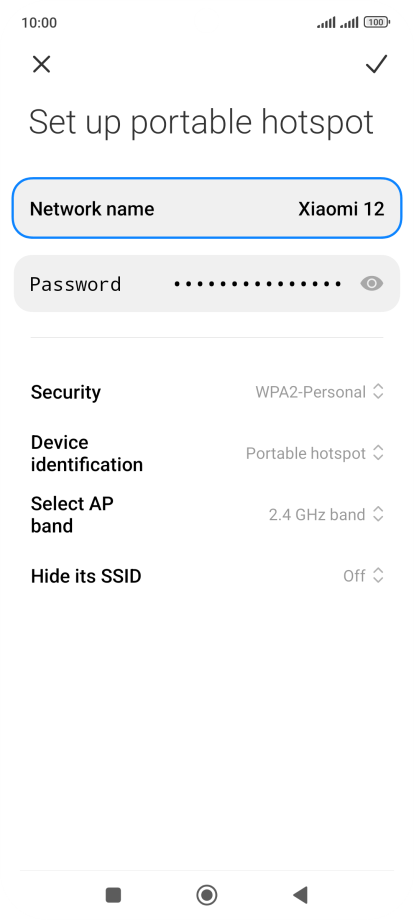Select the Security row label
This screenshot has height=920, width=414.
66,392
